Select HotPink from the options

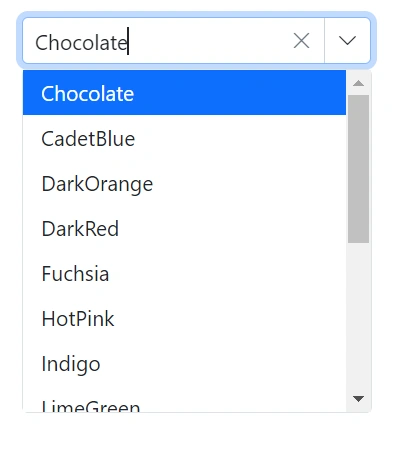(184, 318)
